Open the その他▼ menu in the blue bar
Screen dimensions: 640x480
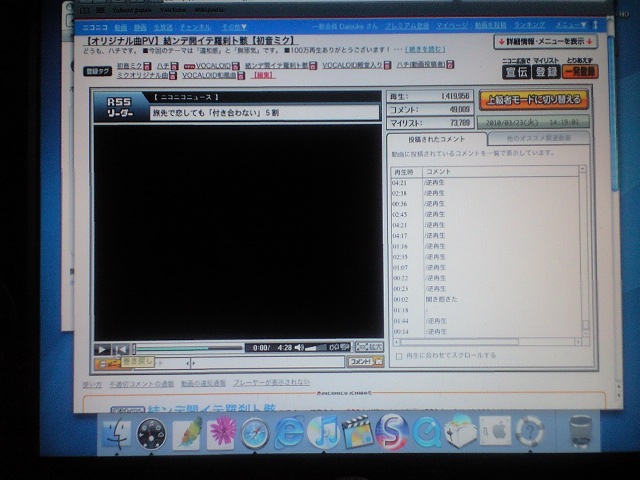click(x=234, y=27)
